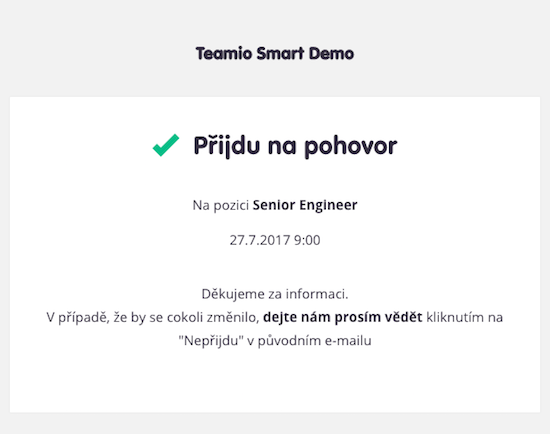Viewport: 550px width, 434px height.
Task: Click the text "v původním e-mailu"
Action: point(309,341)
